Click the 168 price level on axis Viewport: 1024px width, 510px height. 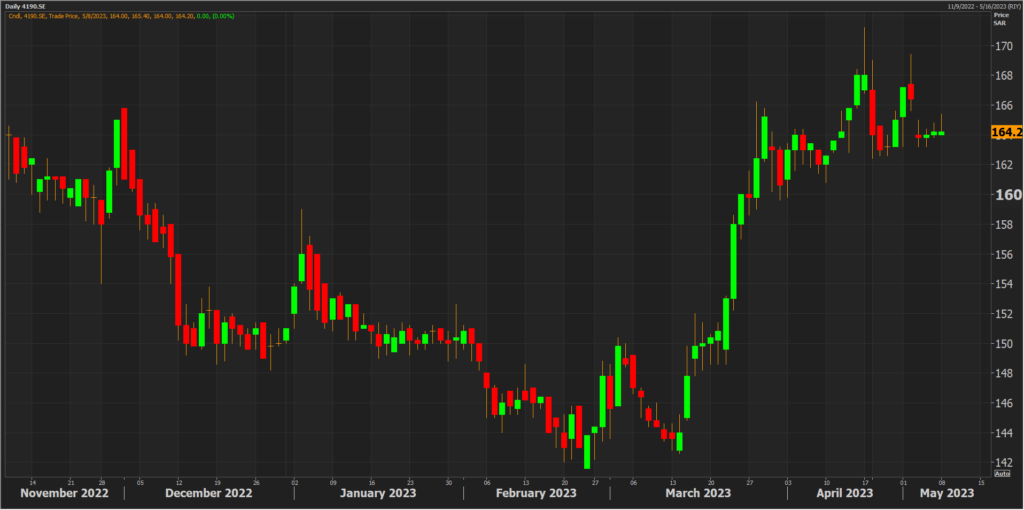[x=1003, y=76]
